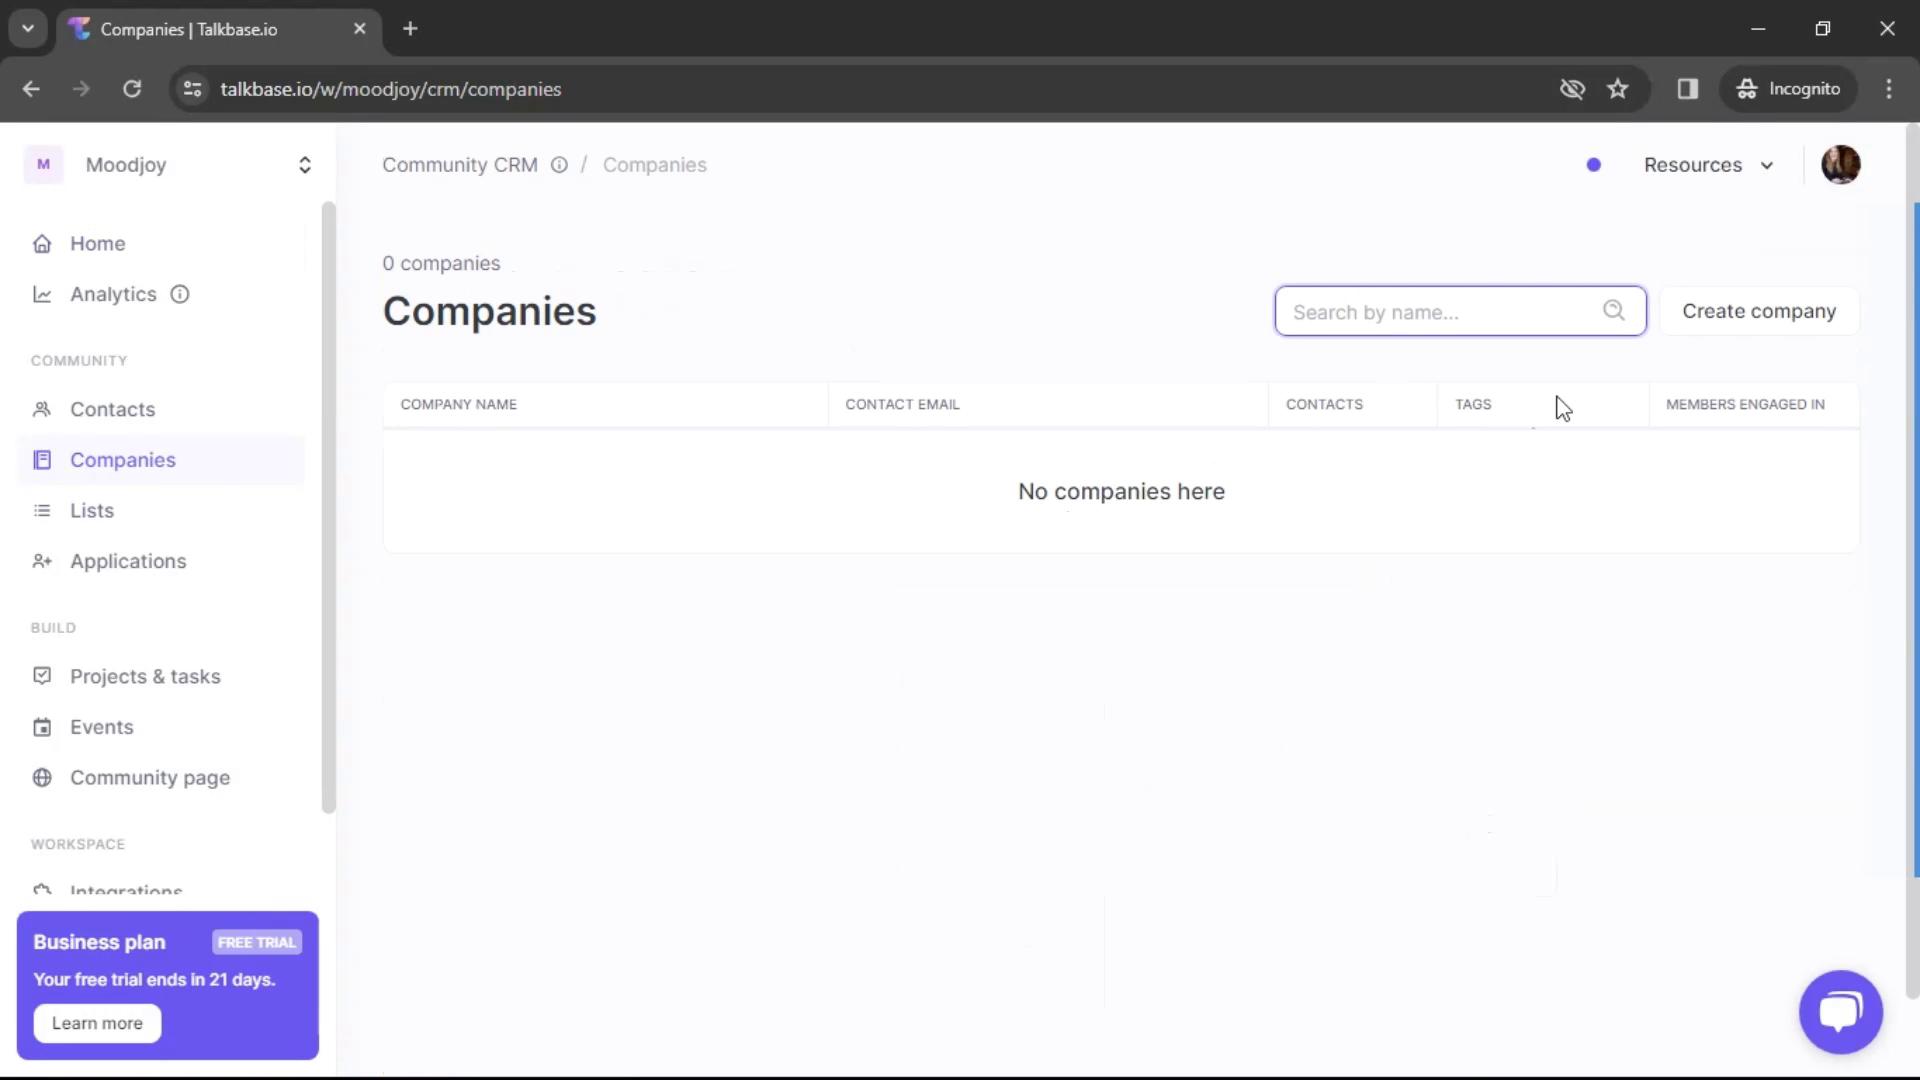The height and width of the screenshot is (1080, 1920).
Task: Expand the Resources dropdown menu
Action: point(1708,165)
